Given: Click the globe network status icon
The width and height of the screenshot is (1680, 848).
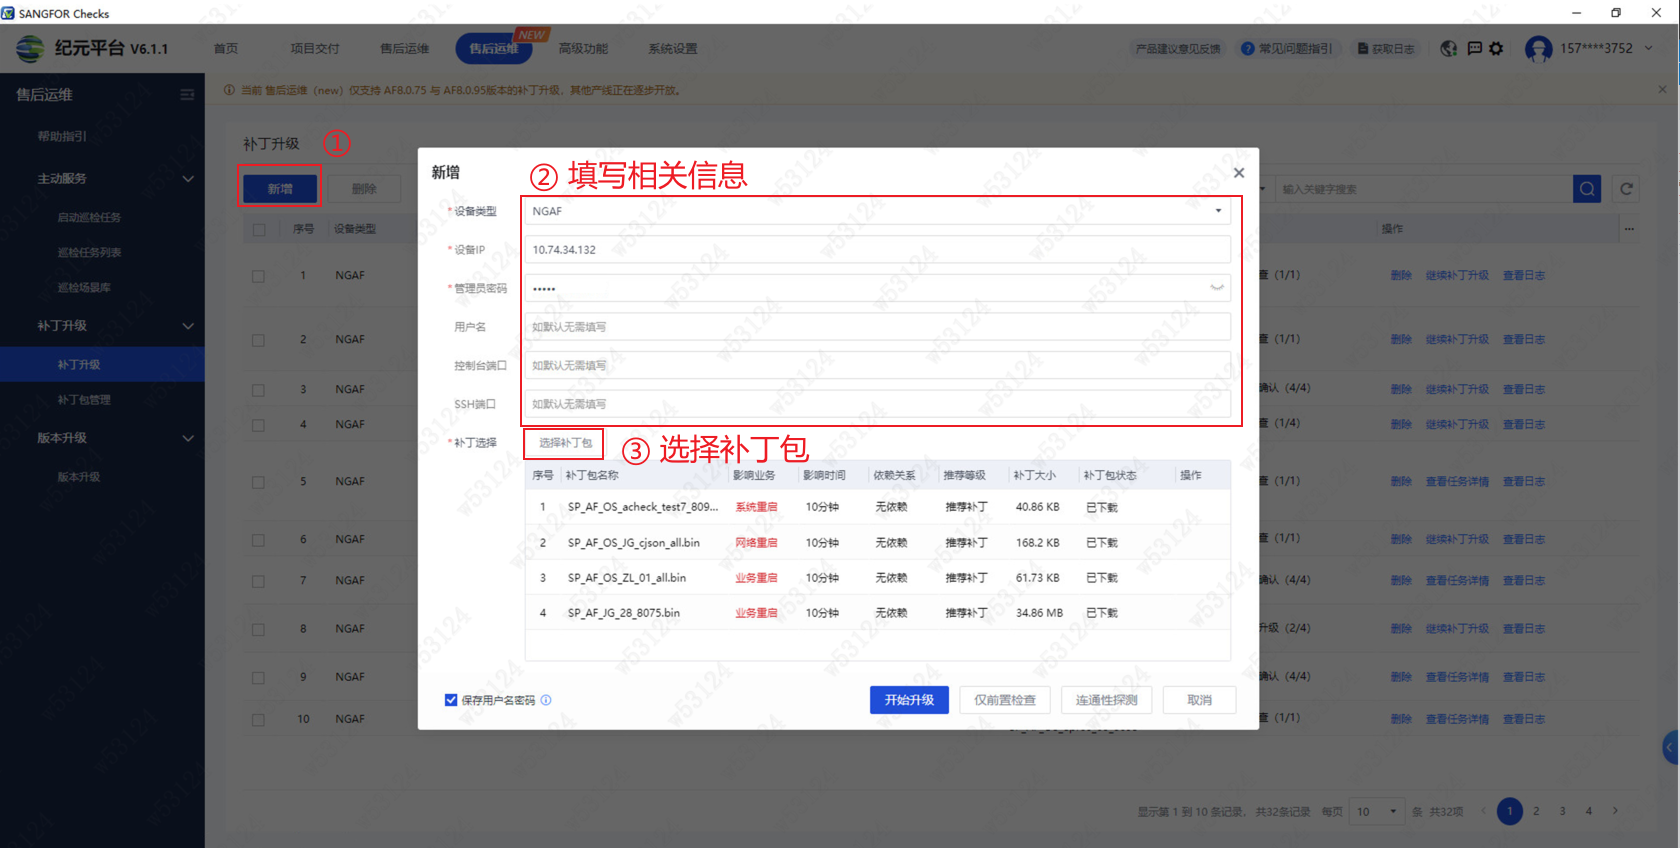Looking at the screenshot, I should [x=1448, y=48].
